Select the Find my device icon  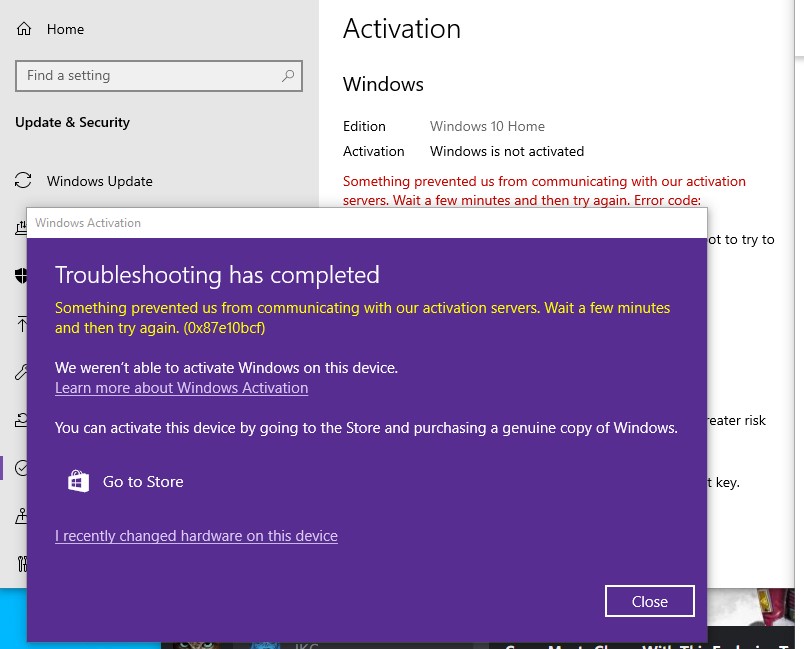pos(21,516)
